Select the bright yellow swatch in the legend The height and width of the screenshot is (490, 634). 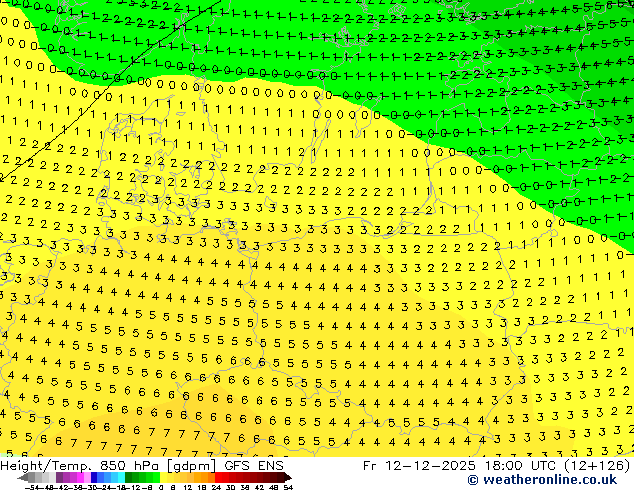163,477
